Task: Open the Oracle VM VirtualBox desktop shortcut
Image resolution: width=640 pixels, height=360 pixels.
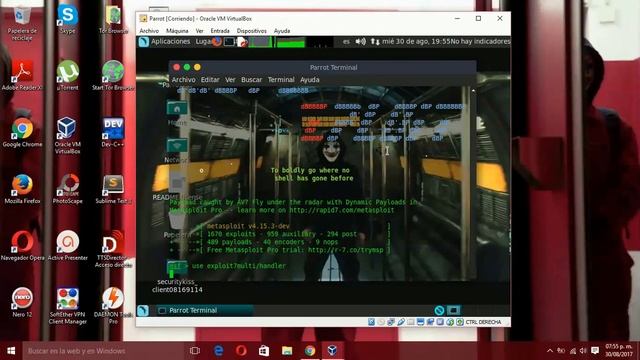Action: [x=67, y=136]
